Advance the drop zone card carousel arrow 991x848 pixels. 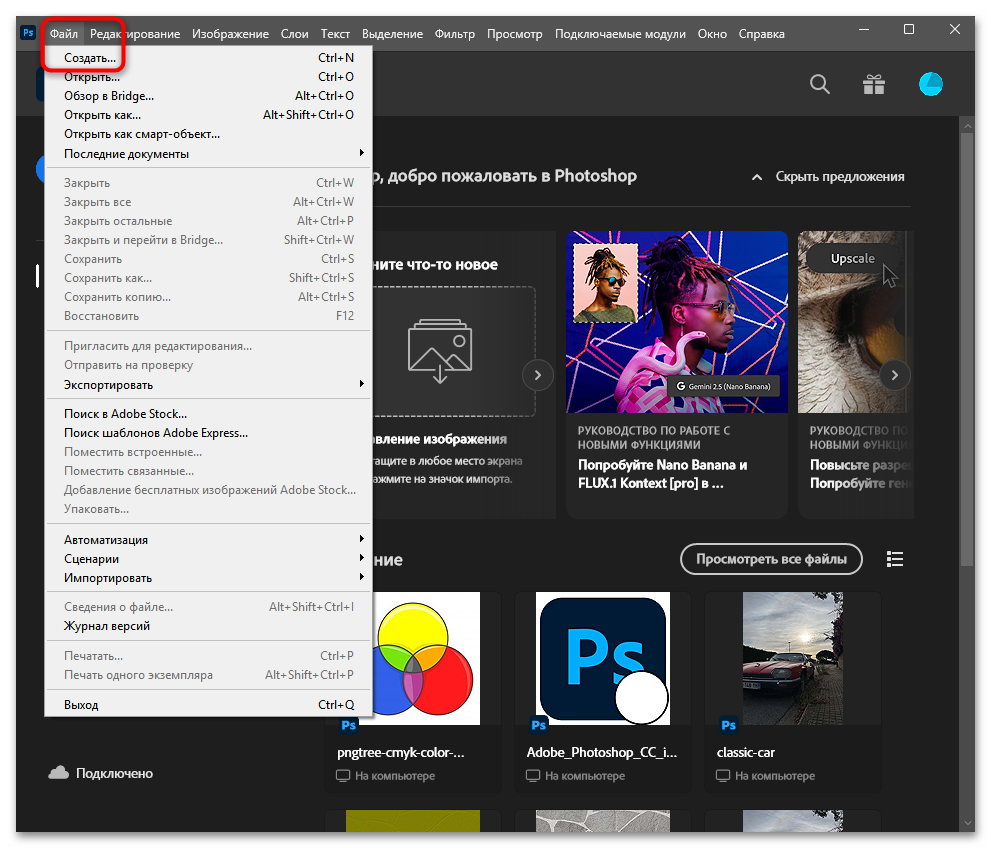coord(538,375)
